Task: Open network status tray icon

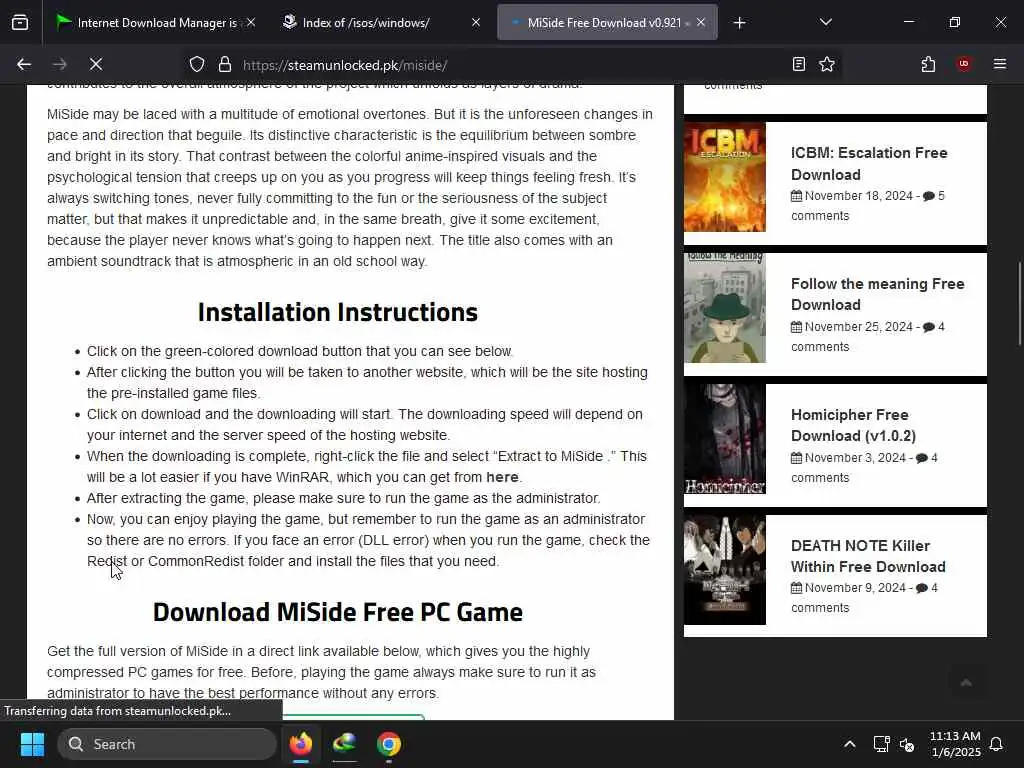Action: (x=882, y=744)
